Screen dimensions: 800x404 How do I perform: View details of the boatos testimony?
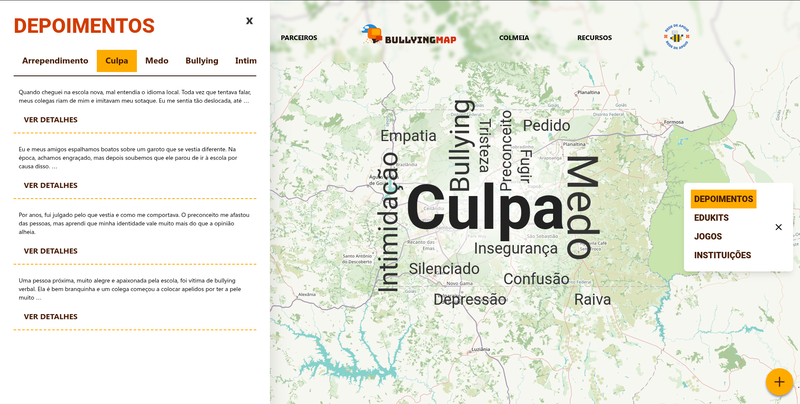(x=51, y=185)
